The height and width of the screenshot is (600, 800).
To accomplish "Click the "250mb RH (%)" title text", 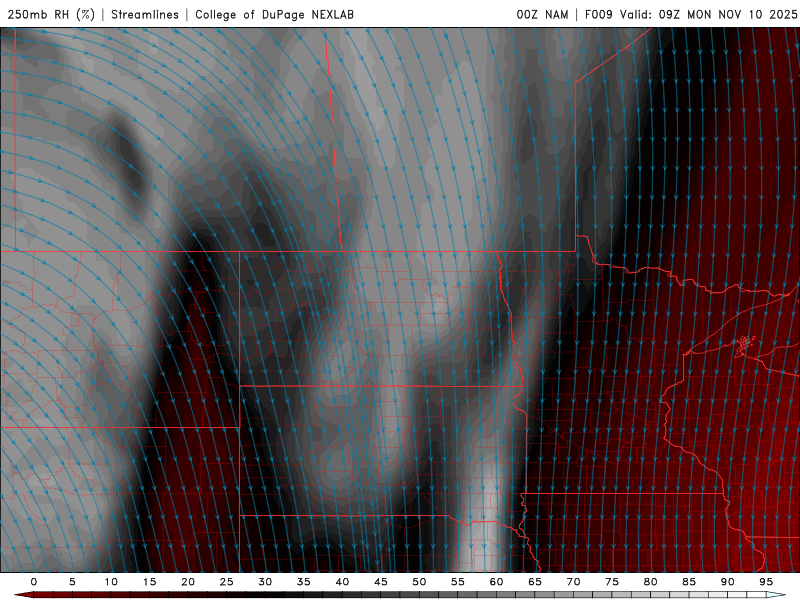I will [52, 14].
